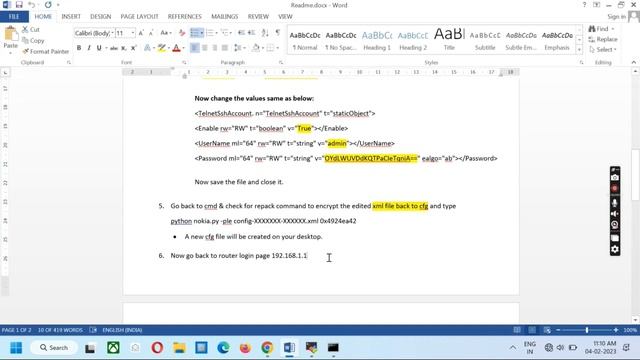Align text right
Viewport: 640px width, 360px height.
click(x=215, y=48)
